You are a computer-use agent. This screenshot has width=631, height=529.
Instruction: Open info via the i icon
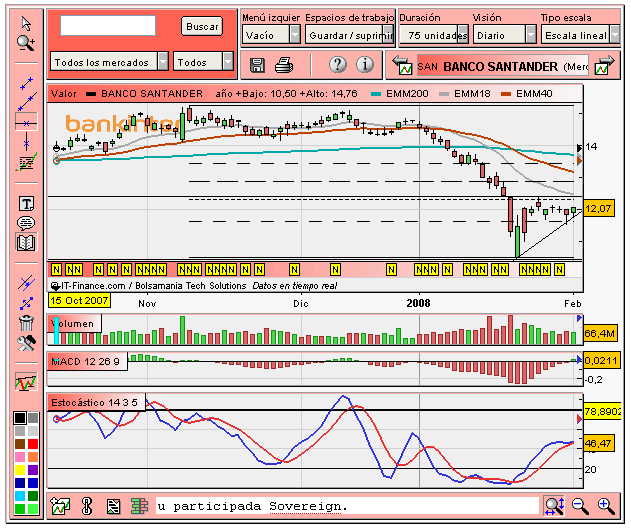[x=365, y=64]
